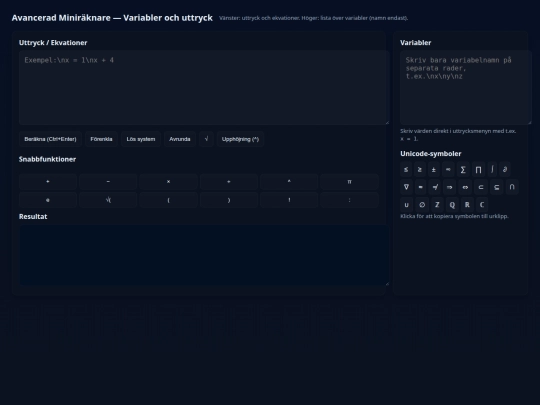Insert closing parenthesis quick function
Screen dimensions: 540x405
[x=229, y=200]
